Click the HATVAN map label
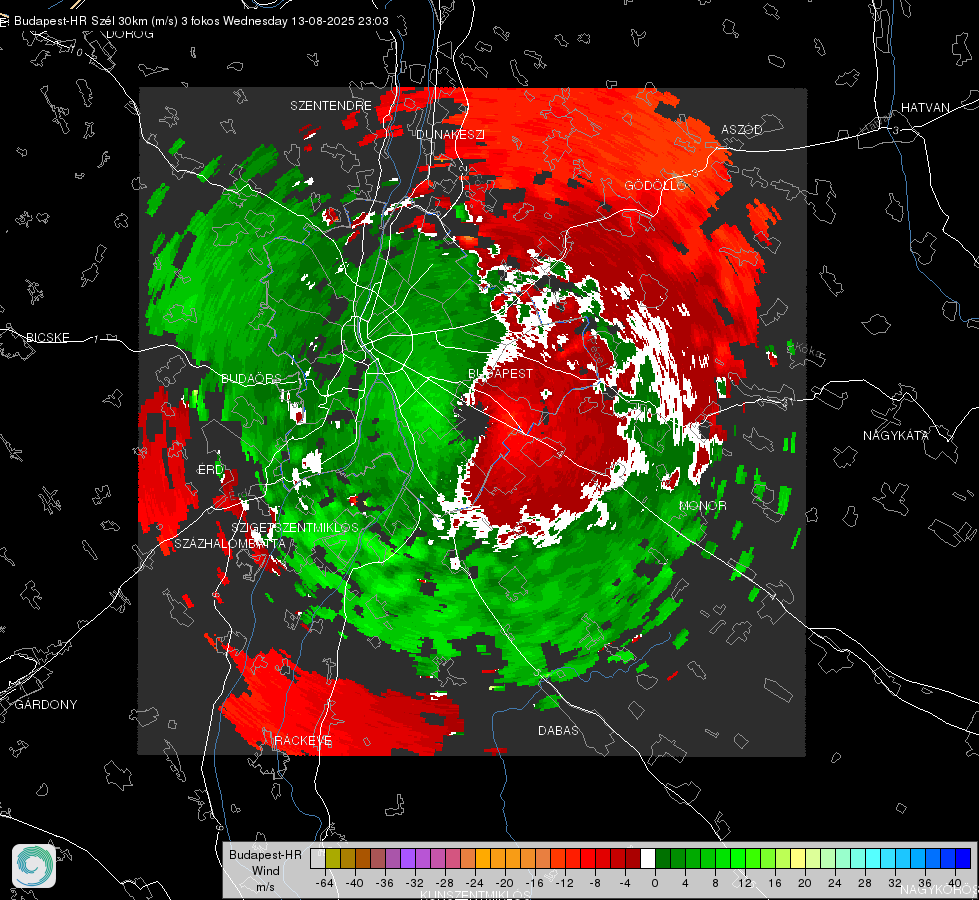 pyautogui.click(x=925, y=108)
